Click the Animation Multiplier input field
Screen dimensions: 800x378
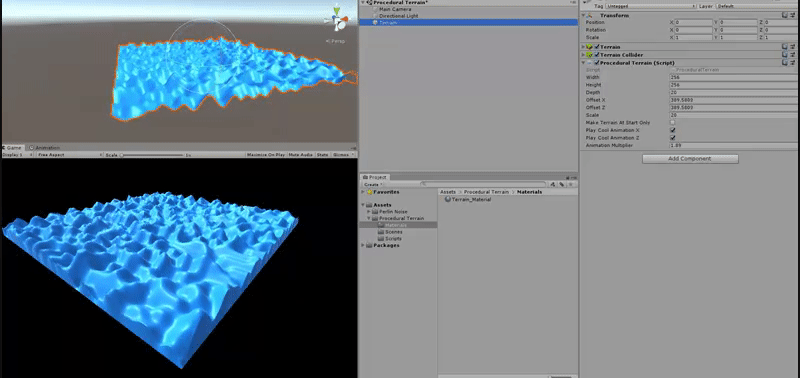[x=734, y=145]
